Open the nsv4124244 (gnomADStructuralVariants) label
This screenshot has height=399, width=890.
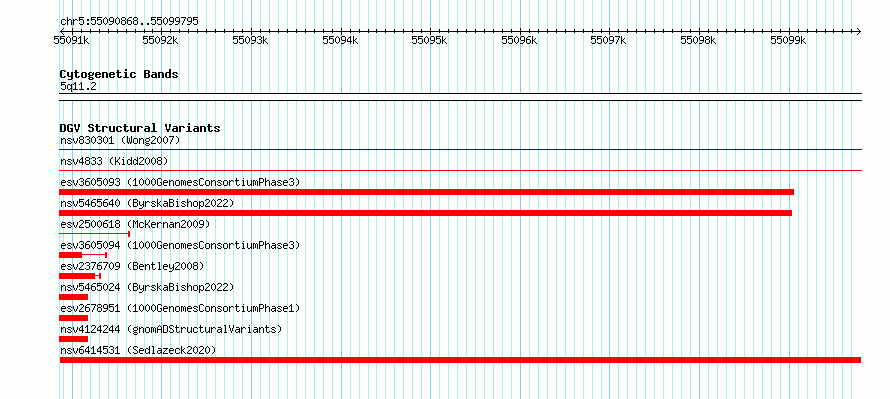(171, 329)
